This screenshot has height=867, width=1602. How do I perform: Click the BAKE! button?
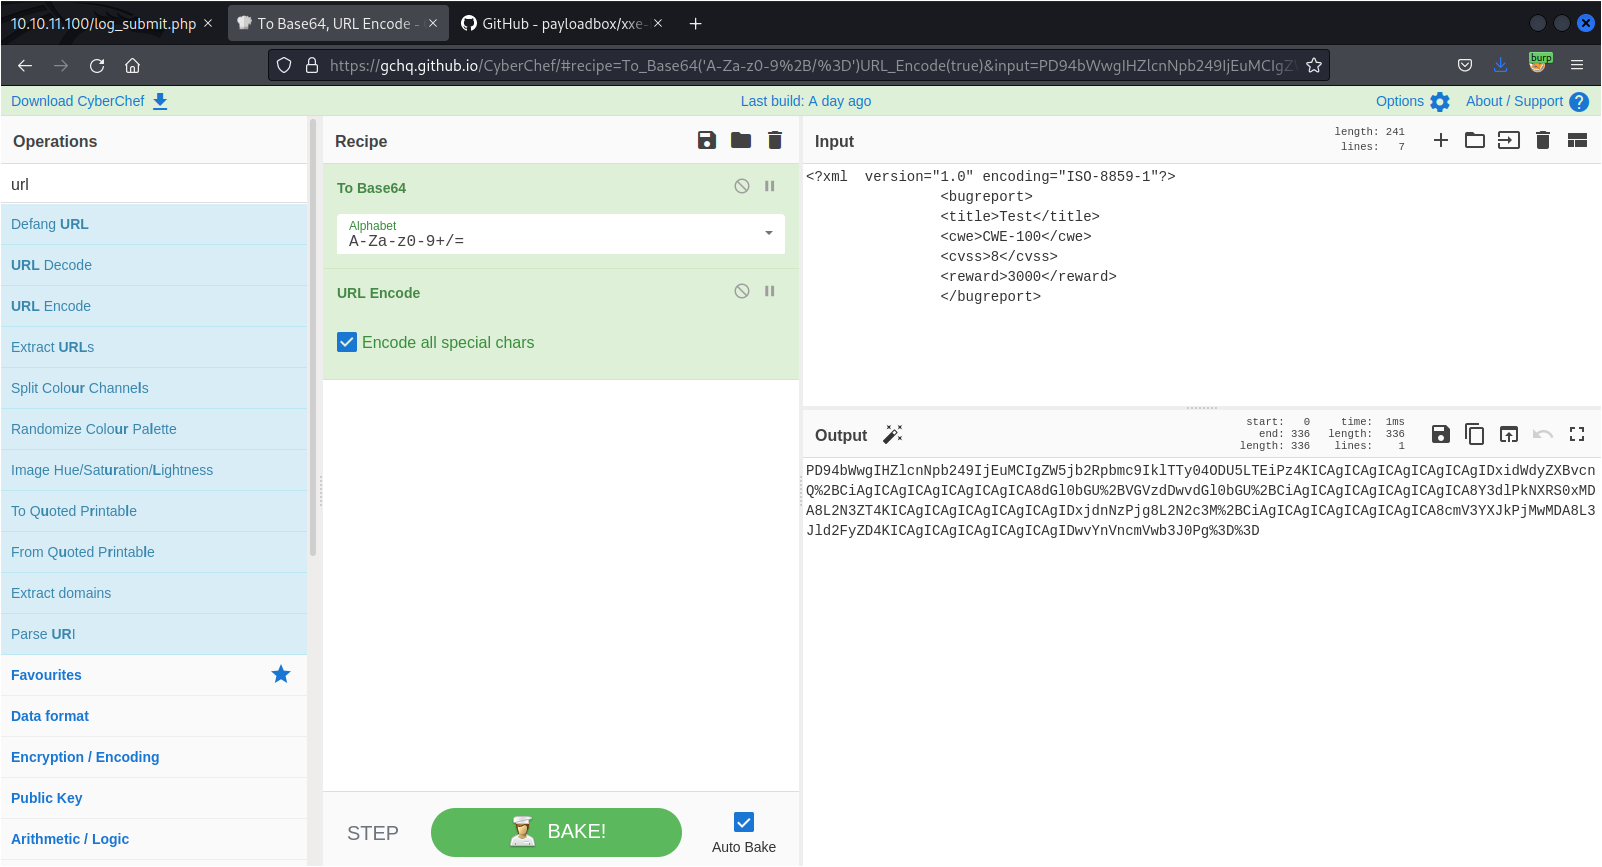(556, 832)
